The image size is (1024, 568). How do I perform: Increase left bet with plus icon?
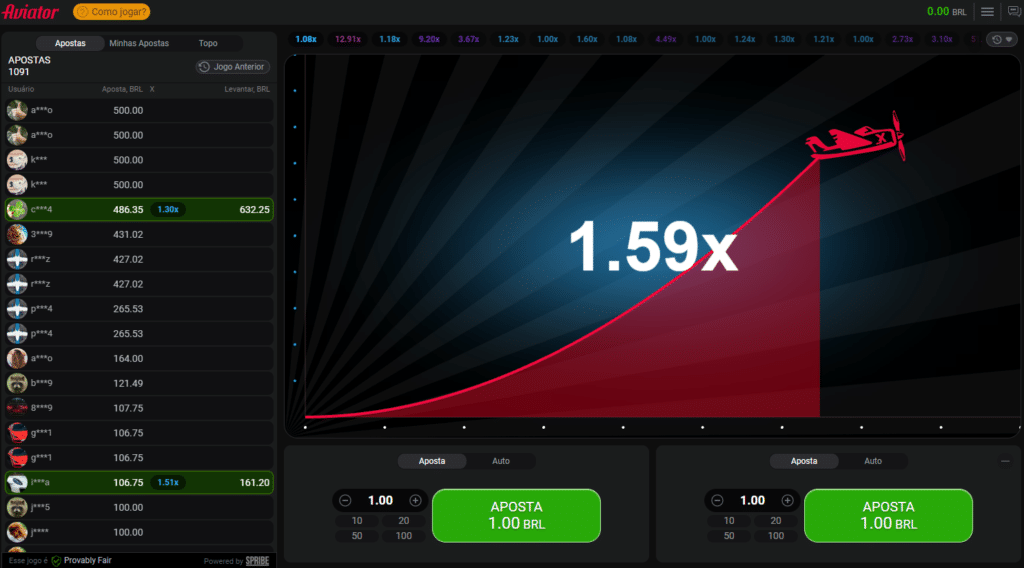point(415,500)
